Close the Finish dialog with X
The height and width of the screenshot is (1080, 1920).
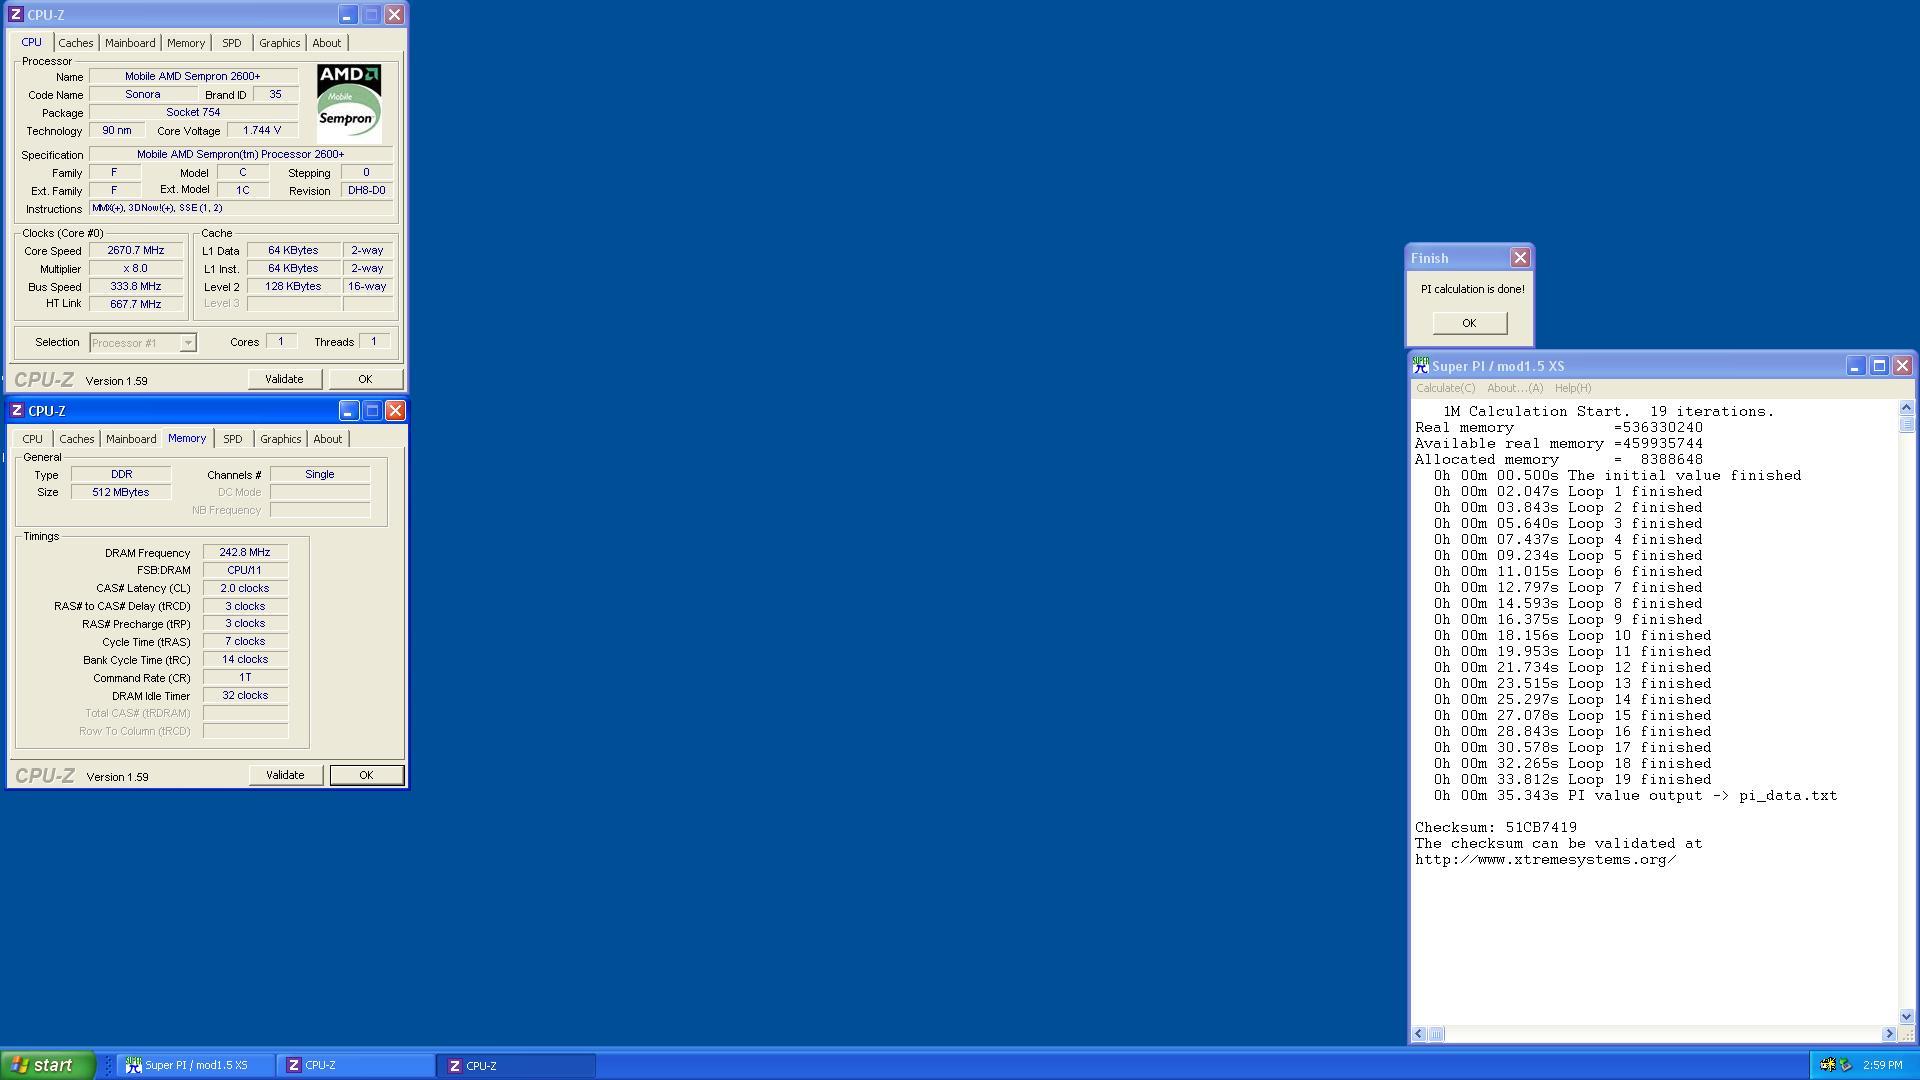click(1520, 258)
